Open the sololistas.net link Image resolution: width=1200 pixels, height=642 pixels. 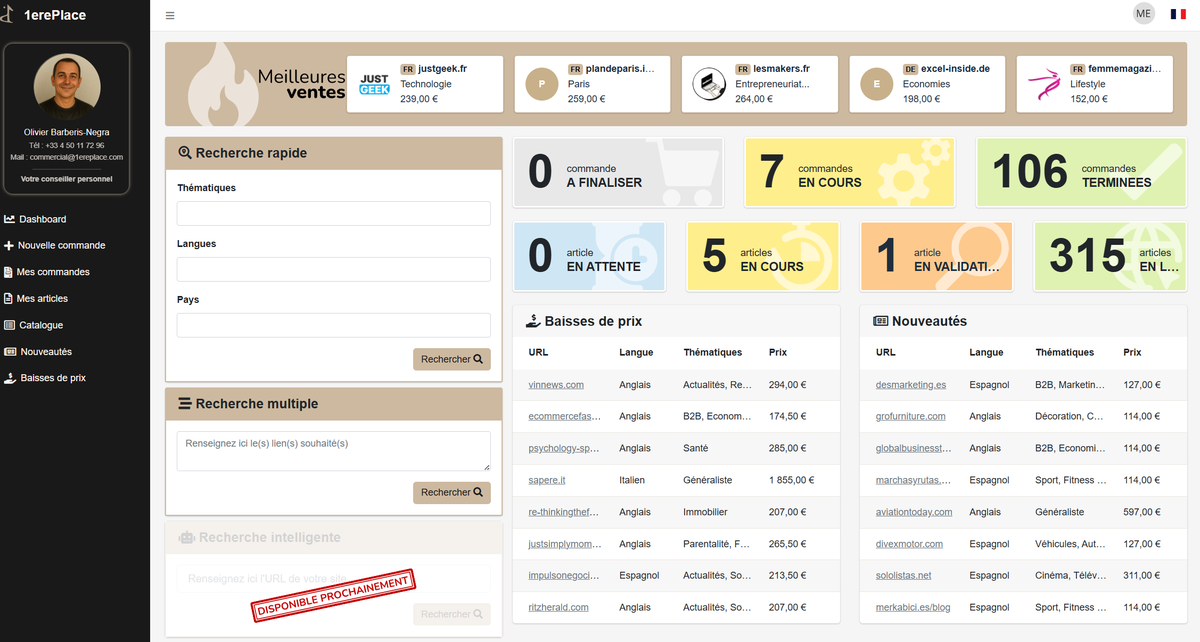coord(903,575)
